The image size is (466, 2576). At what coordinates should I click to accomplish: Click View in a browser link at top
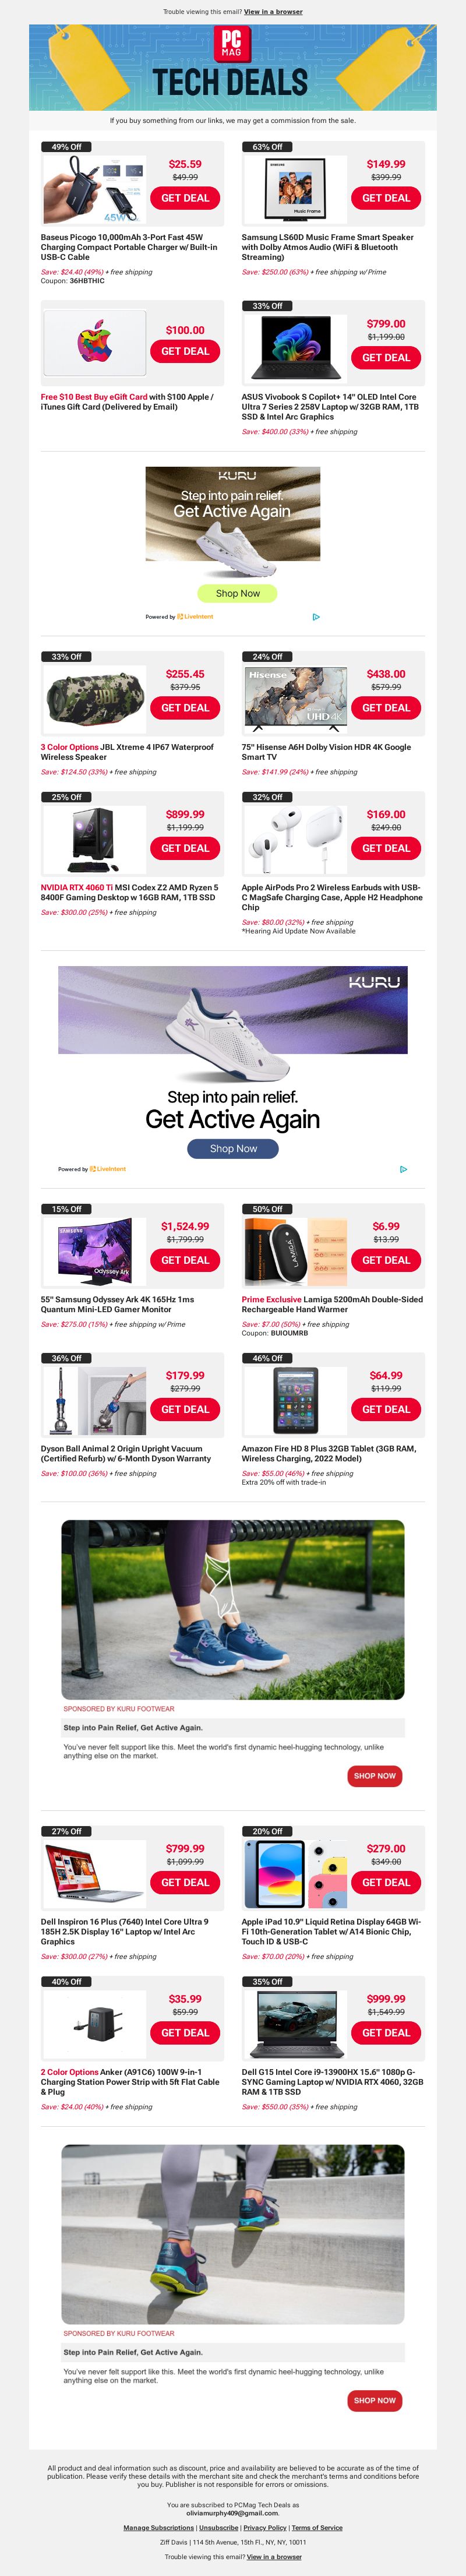coord(273,12)
